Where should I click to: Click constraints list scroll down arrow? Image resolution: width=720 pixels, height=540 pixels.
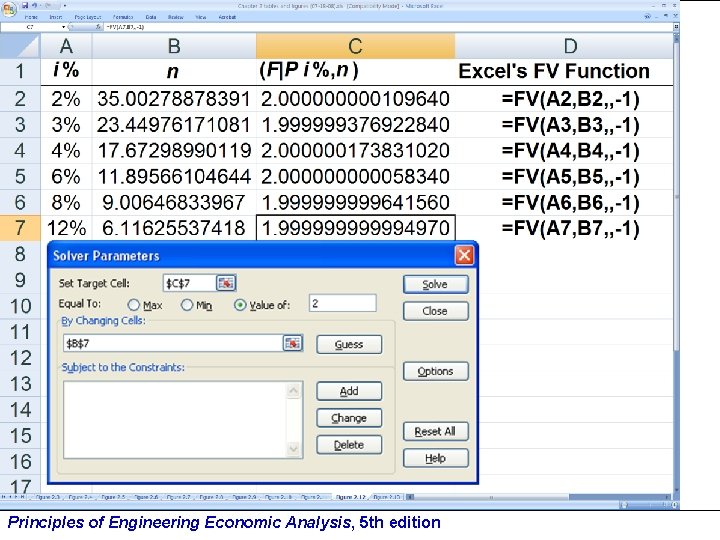pyautogui.click(x=293, y=449)
